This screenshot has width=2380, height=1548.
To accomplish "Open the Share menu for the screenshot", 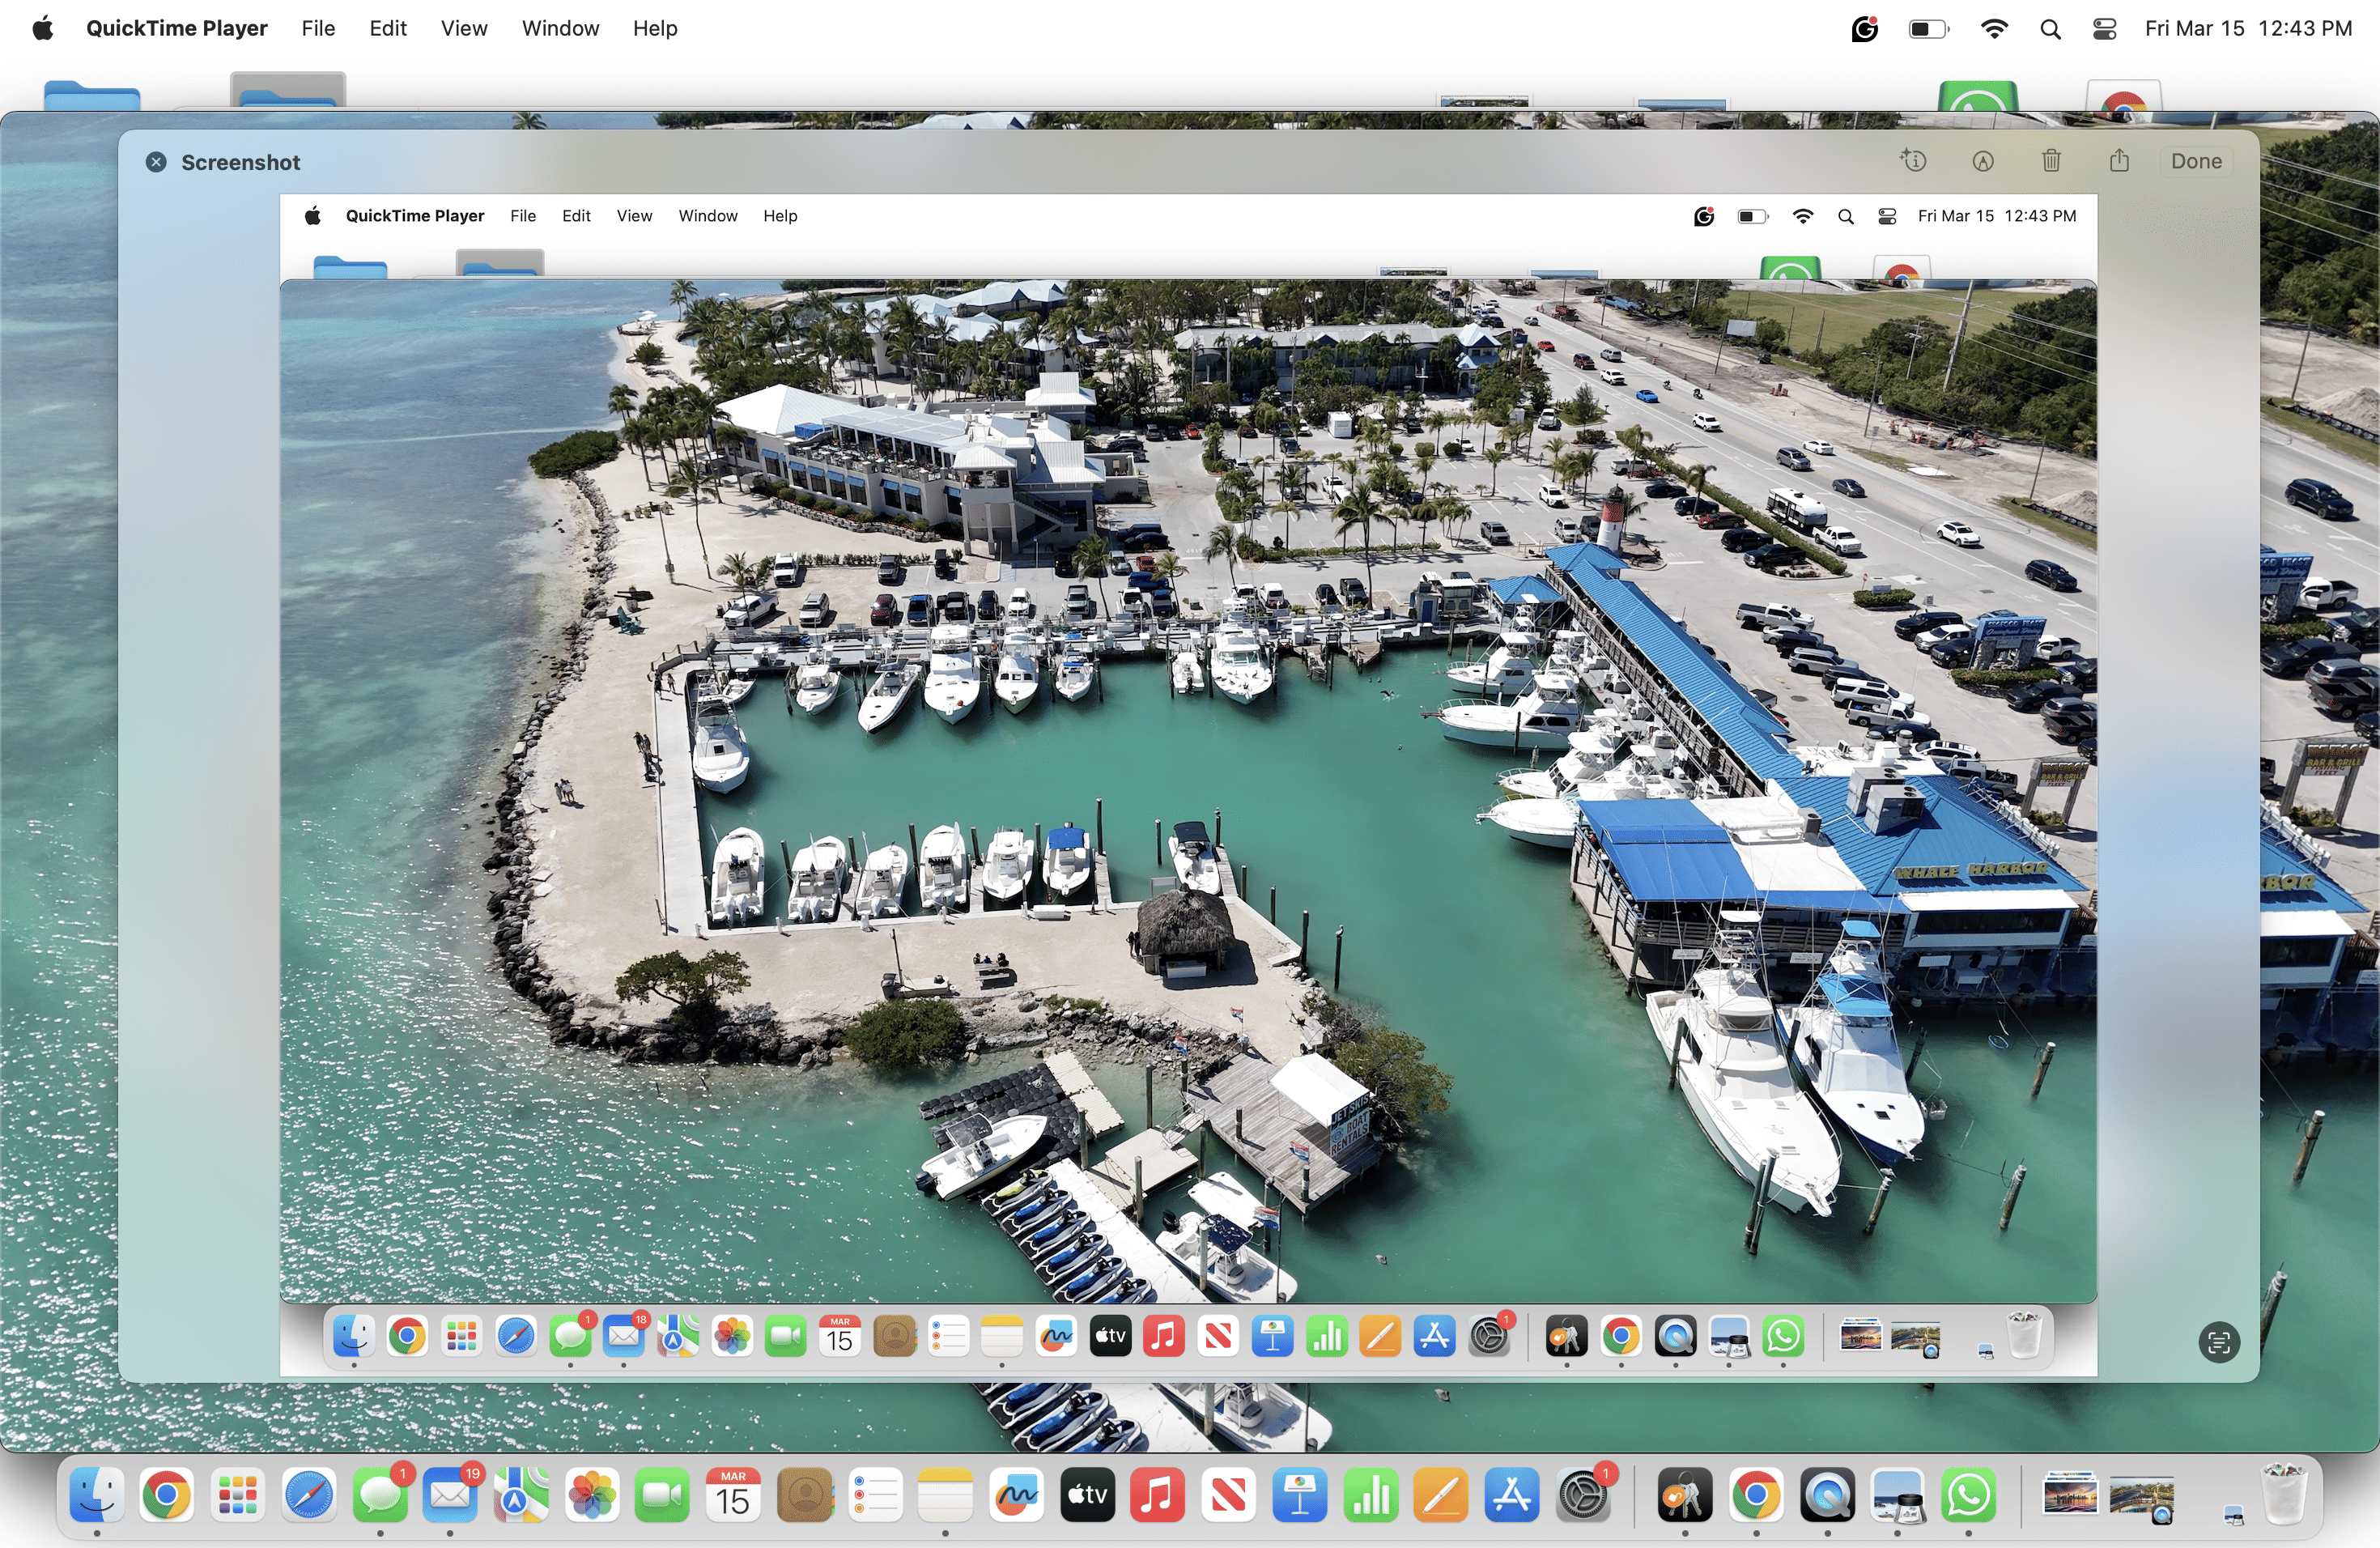I will pos(2119,161).
